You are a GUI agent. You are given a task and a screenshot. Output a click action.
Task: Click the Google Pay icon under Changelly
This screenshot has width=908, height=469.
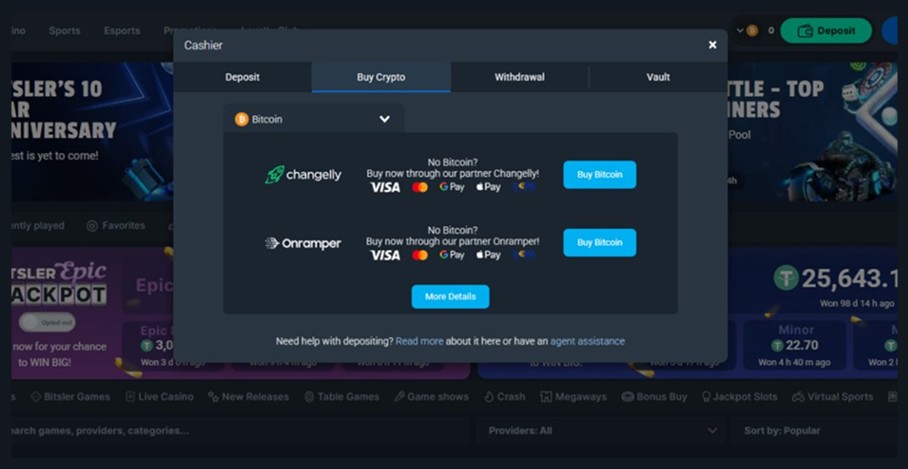(x=452, y=187)
